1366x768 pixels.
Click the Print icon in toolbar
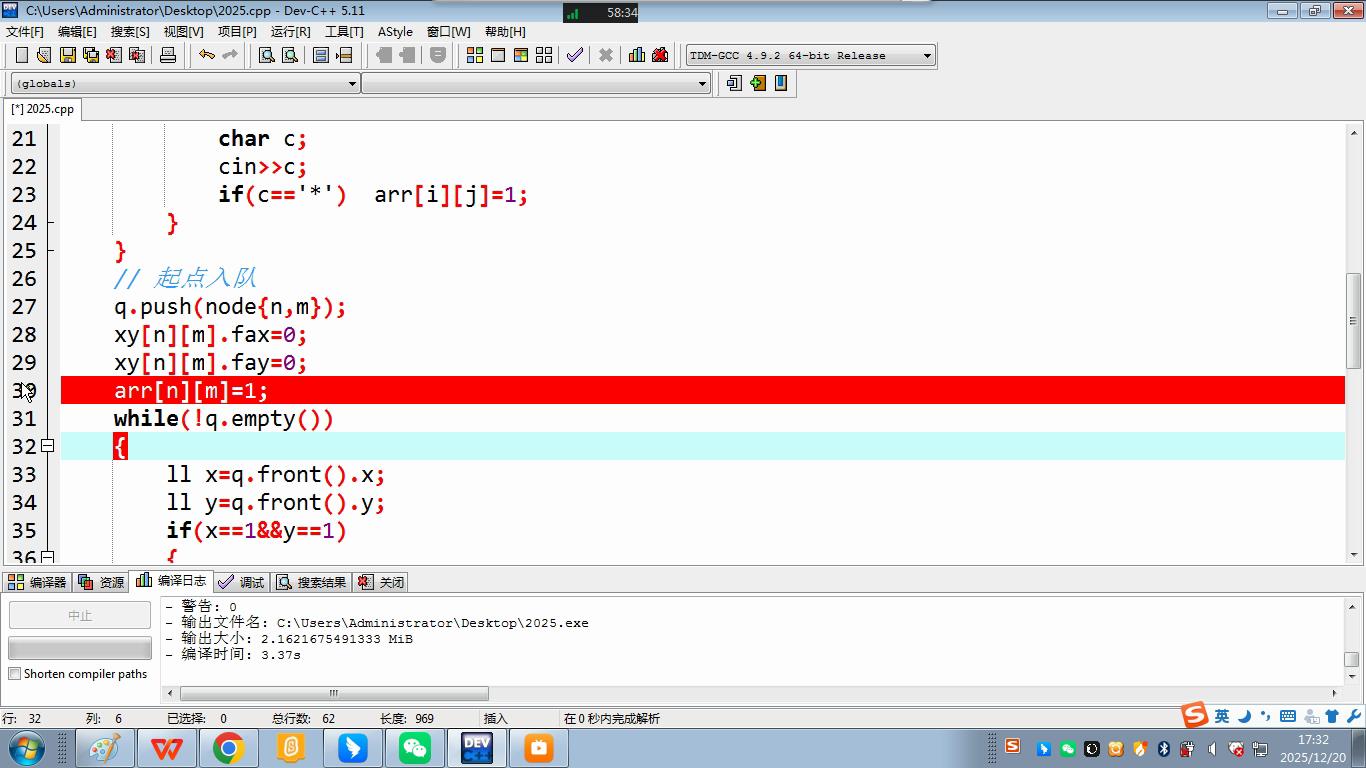click(x=168, y=55)
